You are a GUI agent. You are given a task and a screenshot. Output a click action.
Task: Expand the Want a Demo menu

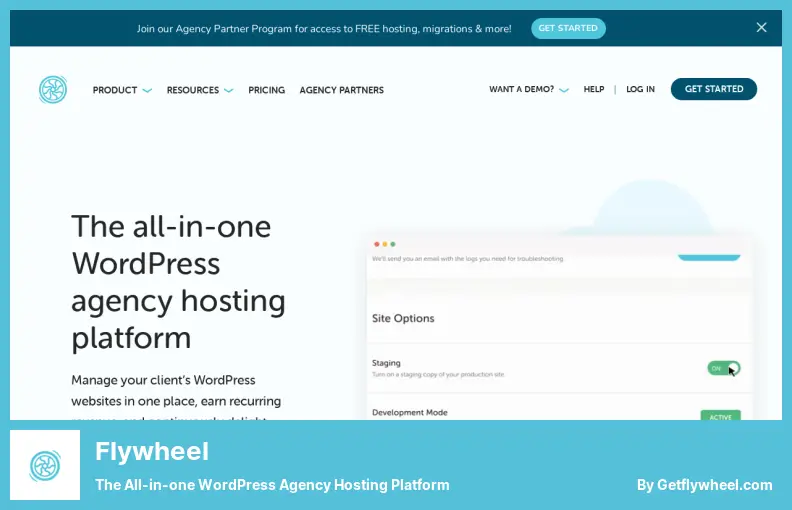(x=529, y=89)
